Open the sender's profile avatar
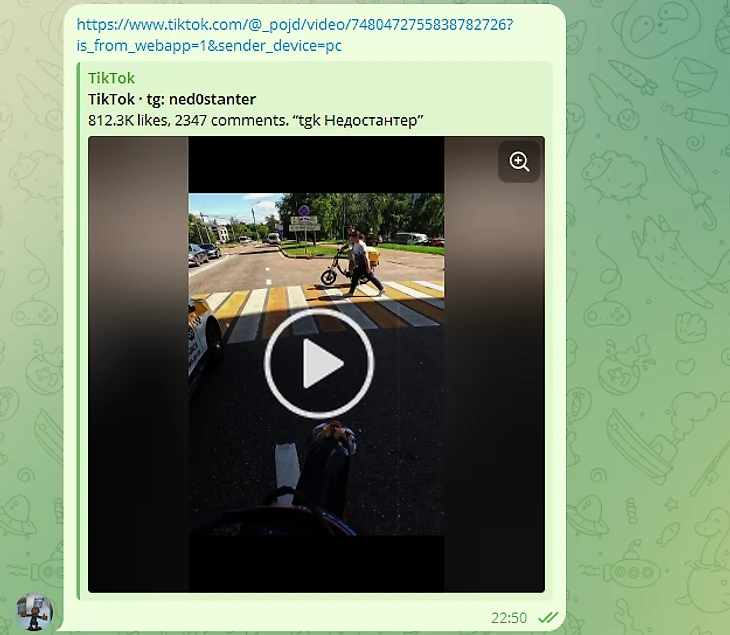 pyautogui.click(x=34, y=611)
